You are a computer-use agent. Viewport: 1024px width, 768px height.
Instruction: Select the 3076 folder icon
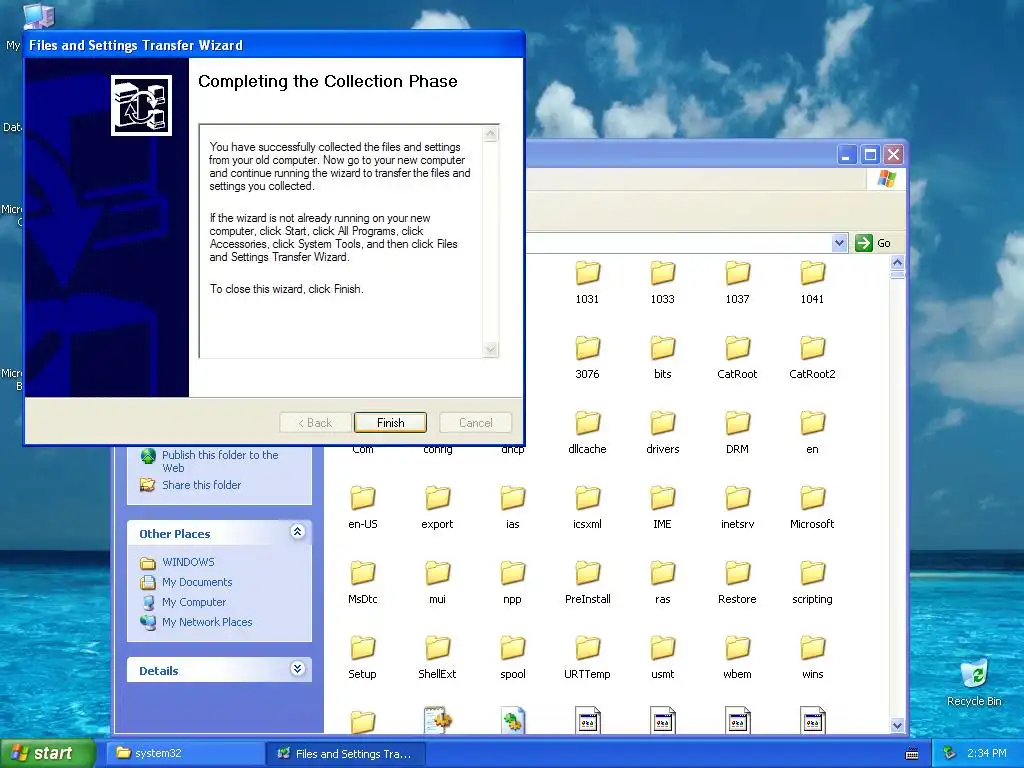pos(587,348)
